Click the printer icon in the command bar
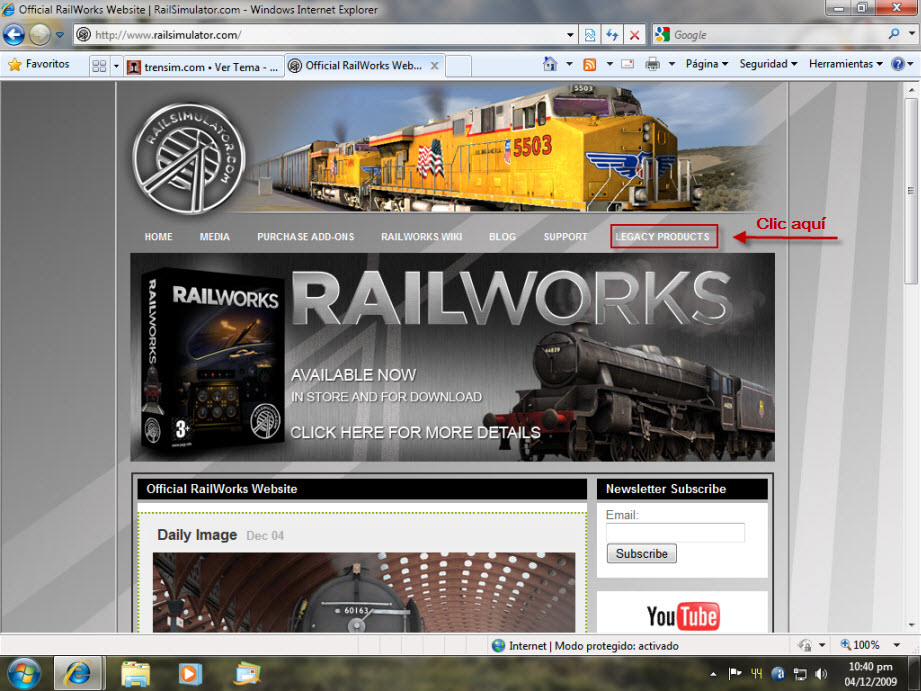 (652, 64)
